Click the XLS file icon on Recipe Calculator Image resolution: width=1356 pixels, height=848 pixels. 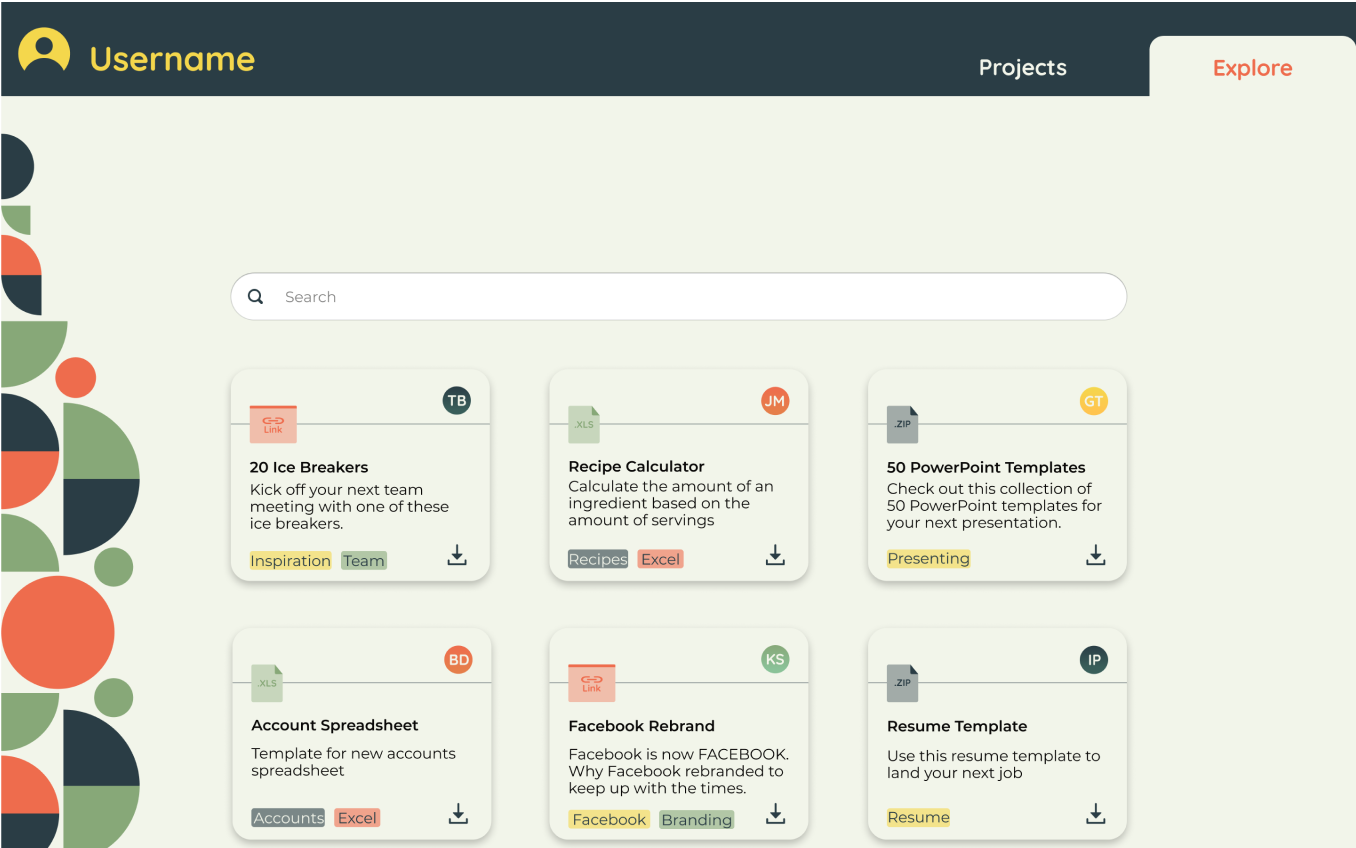pyautogui.click(x=584, y=424)
